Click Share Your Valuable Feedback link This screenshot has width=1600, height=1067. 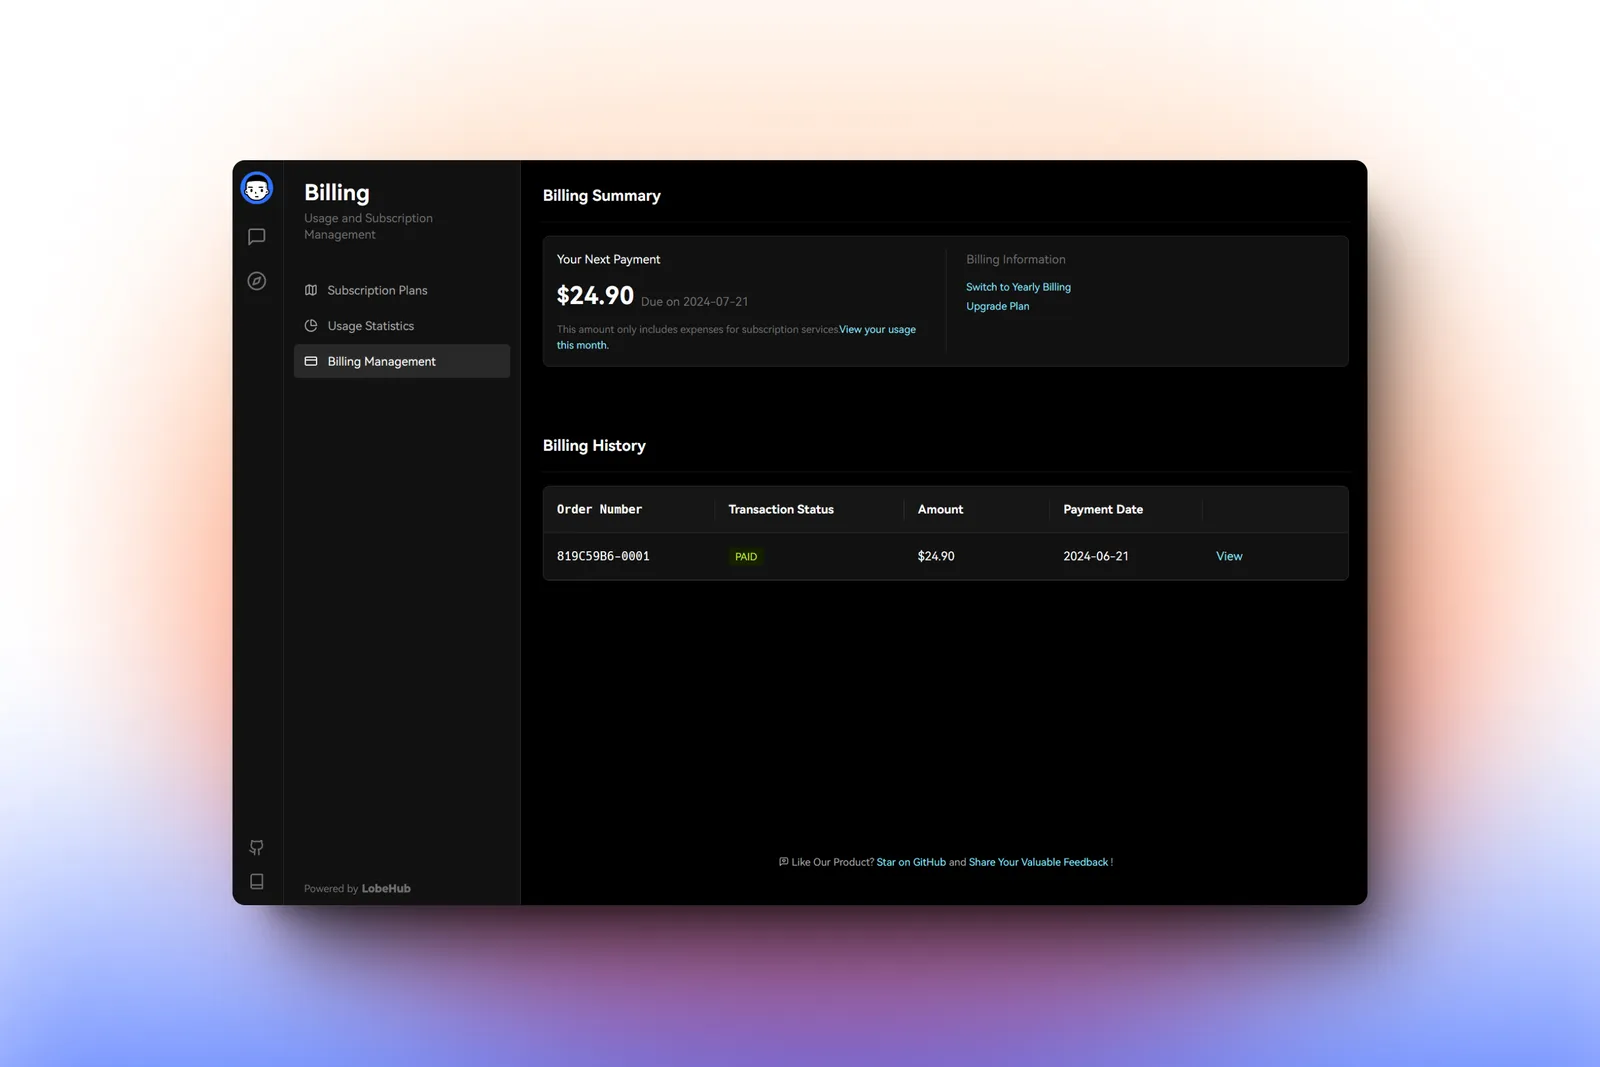(x=1038, y=862)
